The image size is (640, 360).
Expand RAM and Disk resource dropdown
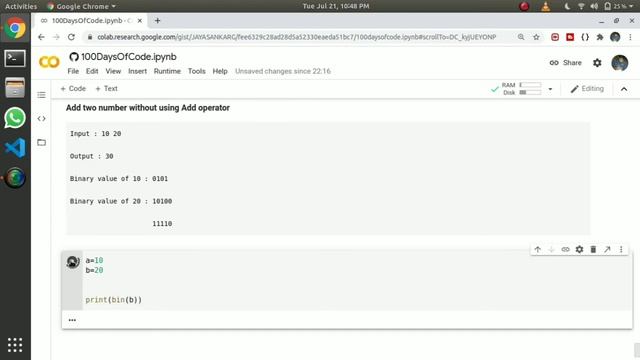click(550, 89)
